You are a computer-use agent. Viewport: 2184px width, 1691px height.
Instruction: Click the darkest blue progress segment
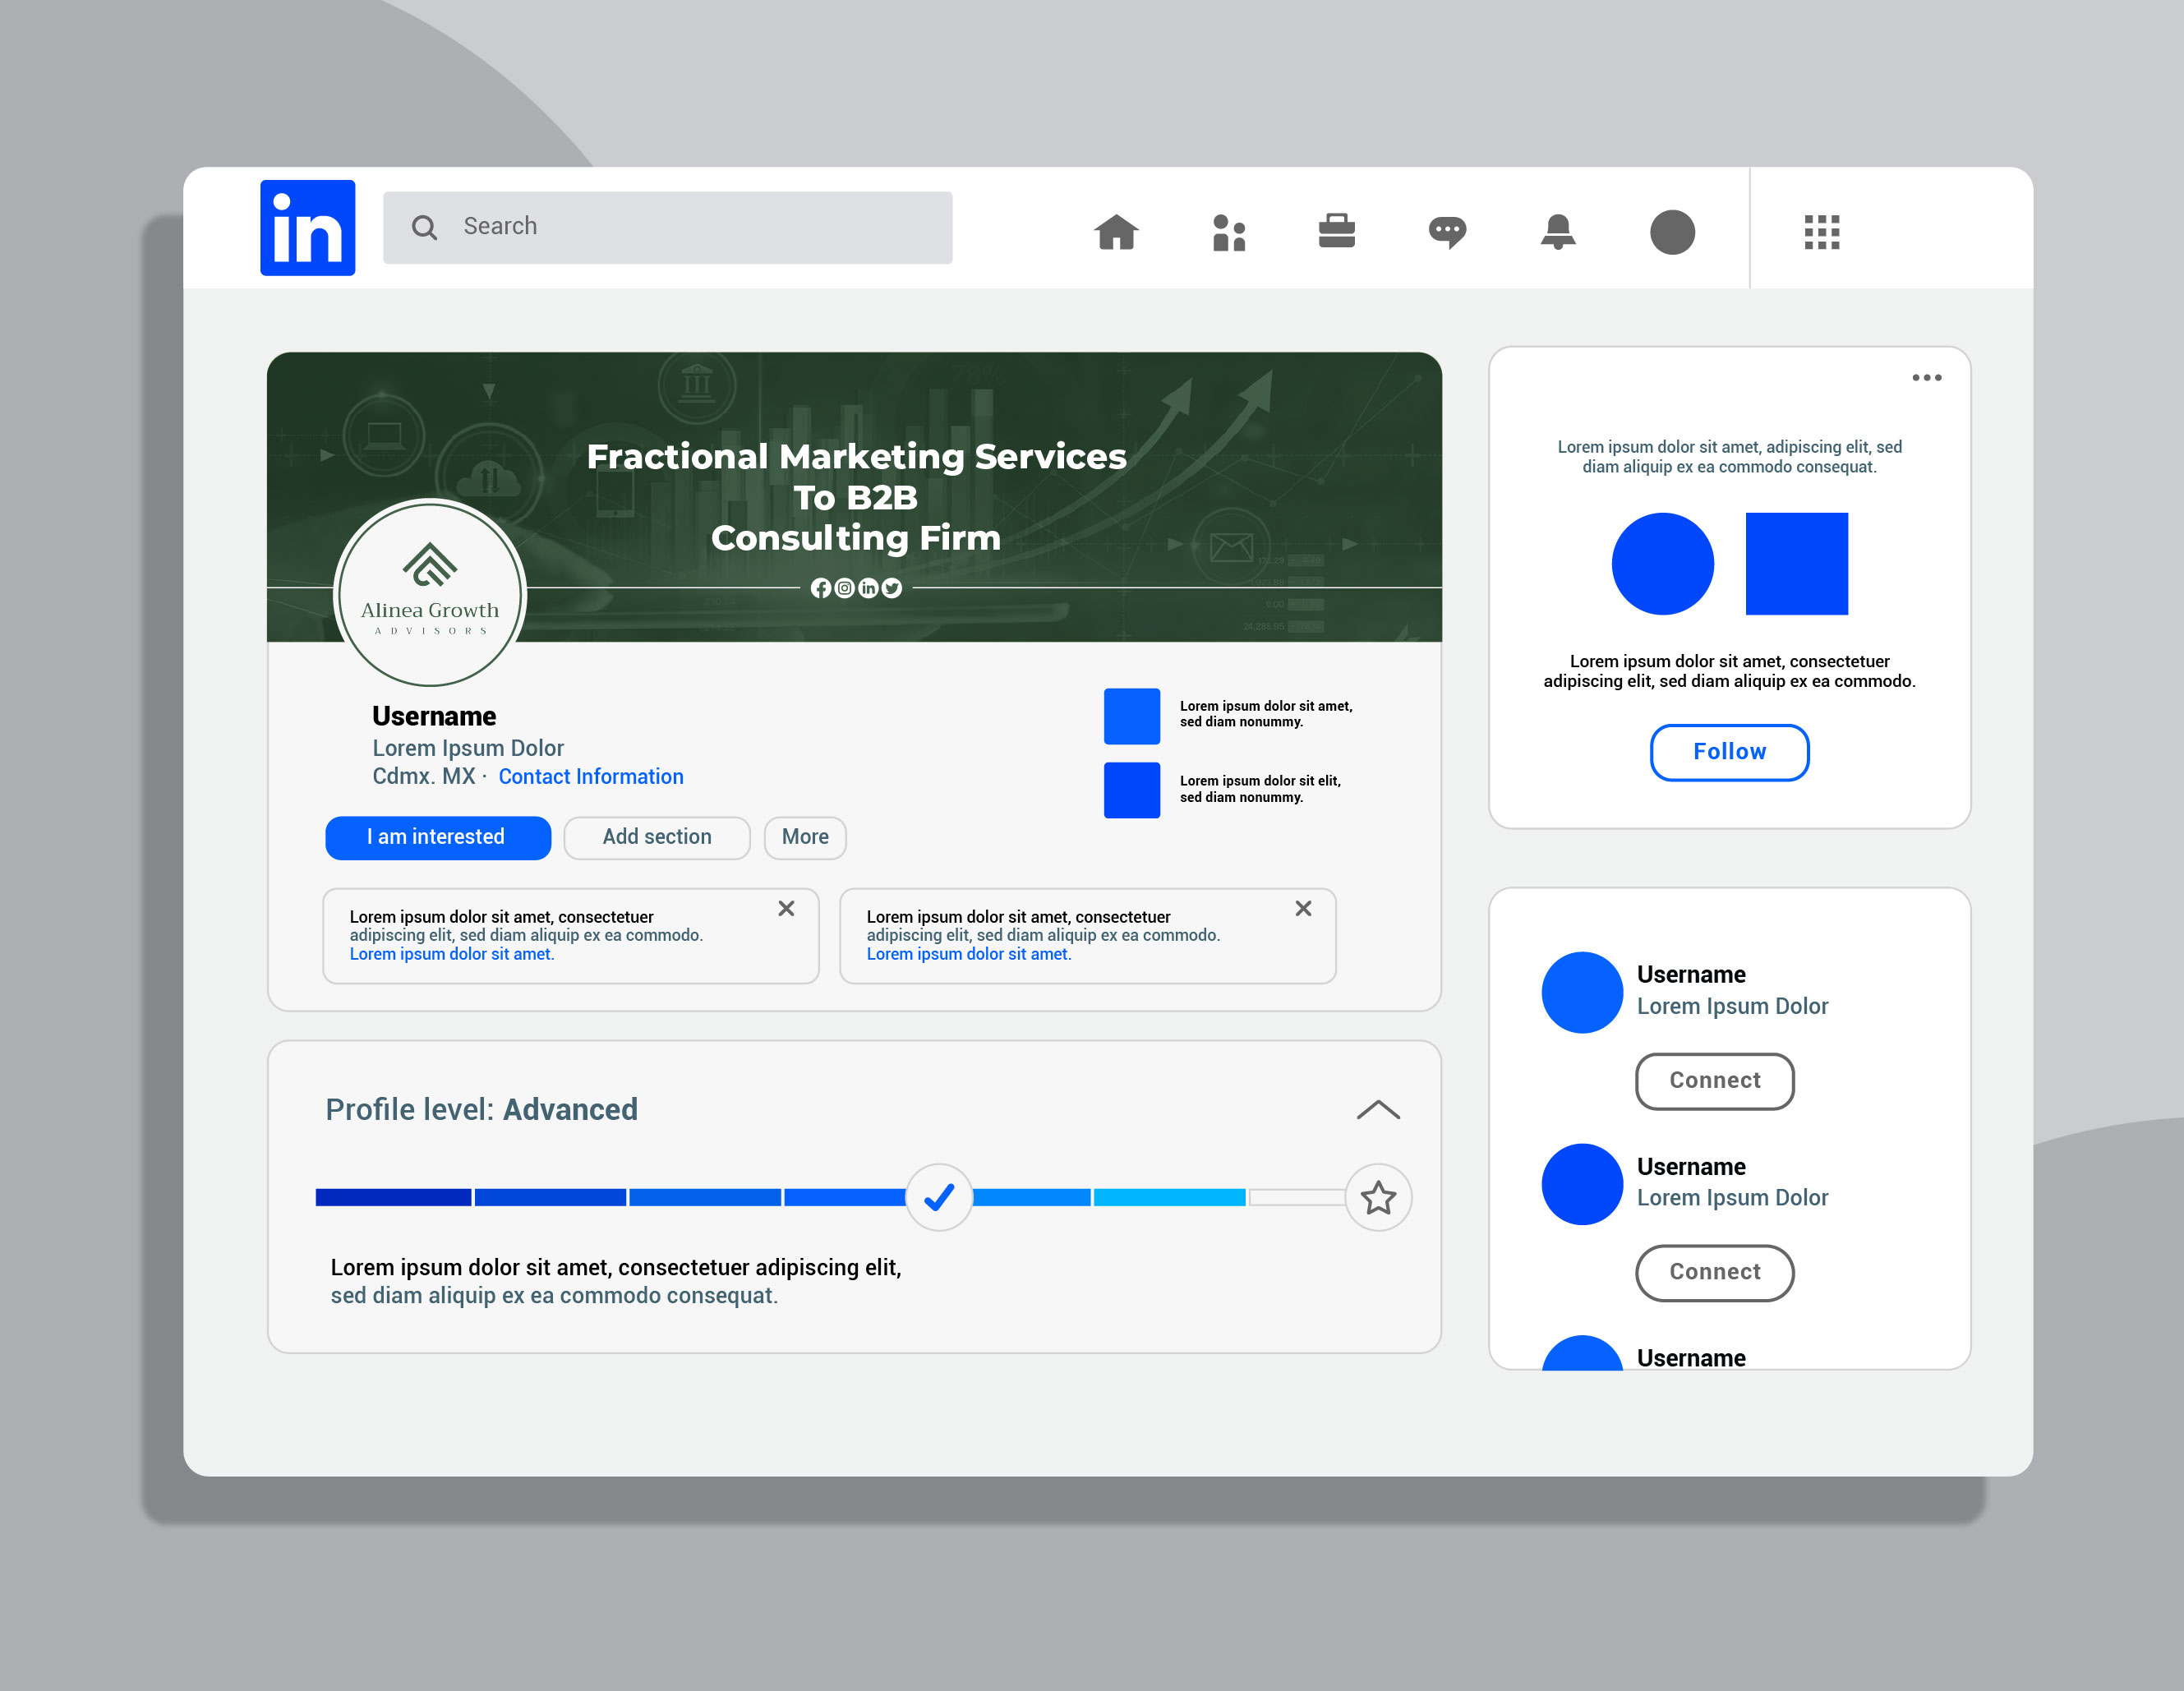point(393,1197)
